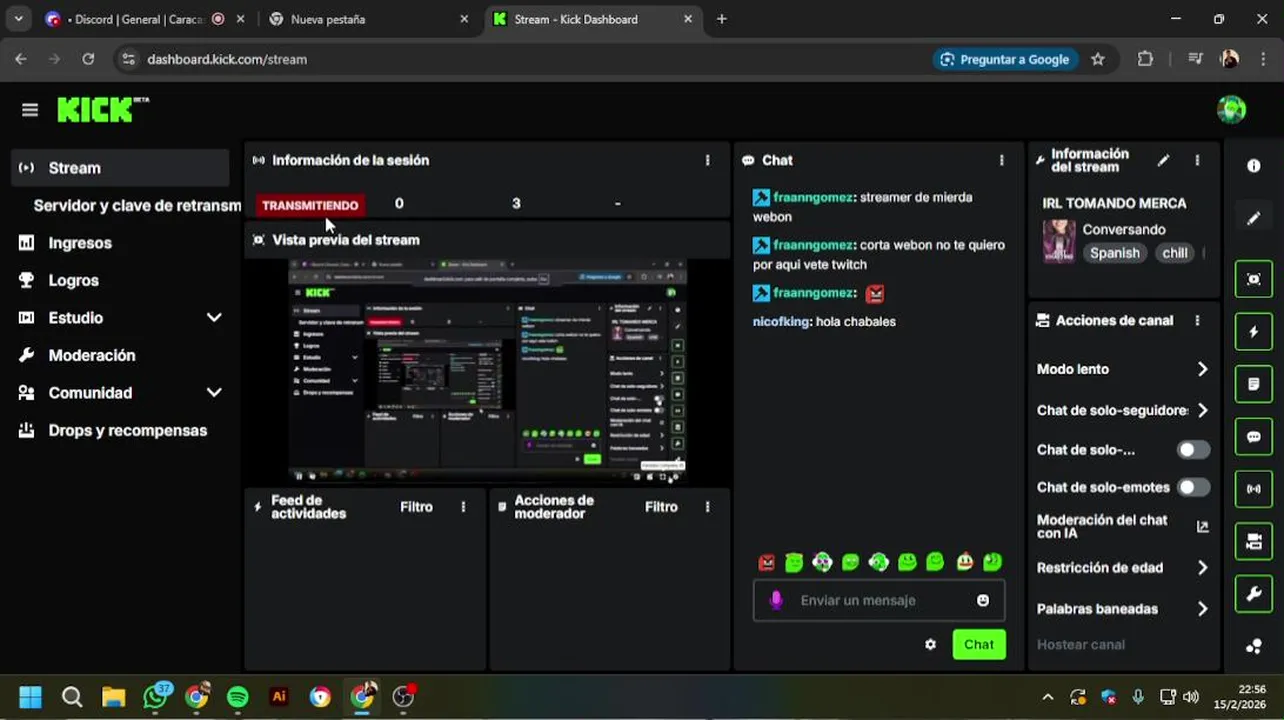Open Spotify from the taskbar
This screenshot has height=720, width=1284.
[x=238, y=697]
